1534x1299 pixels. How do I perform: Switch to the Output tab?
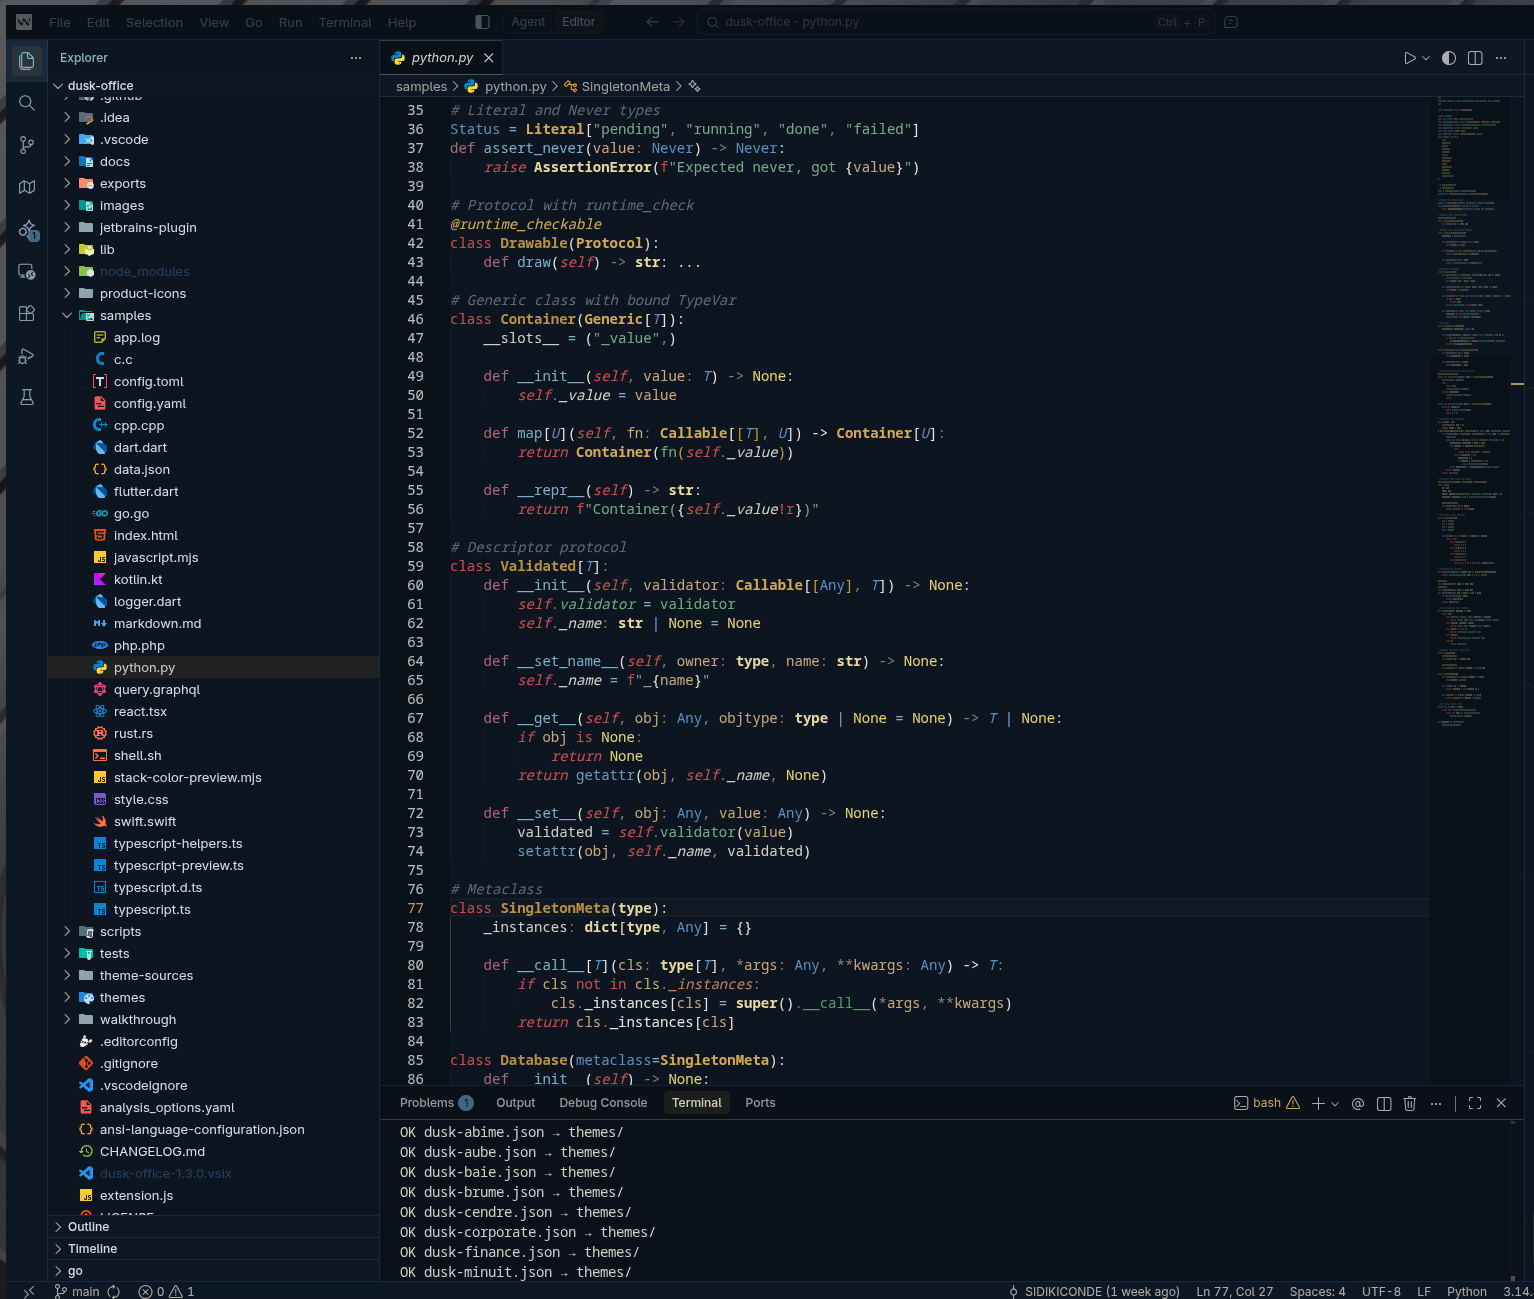click(516, 1103)
